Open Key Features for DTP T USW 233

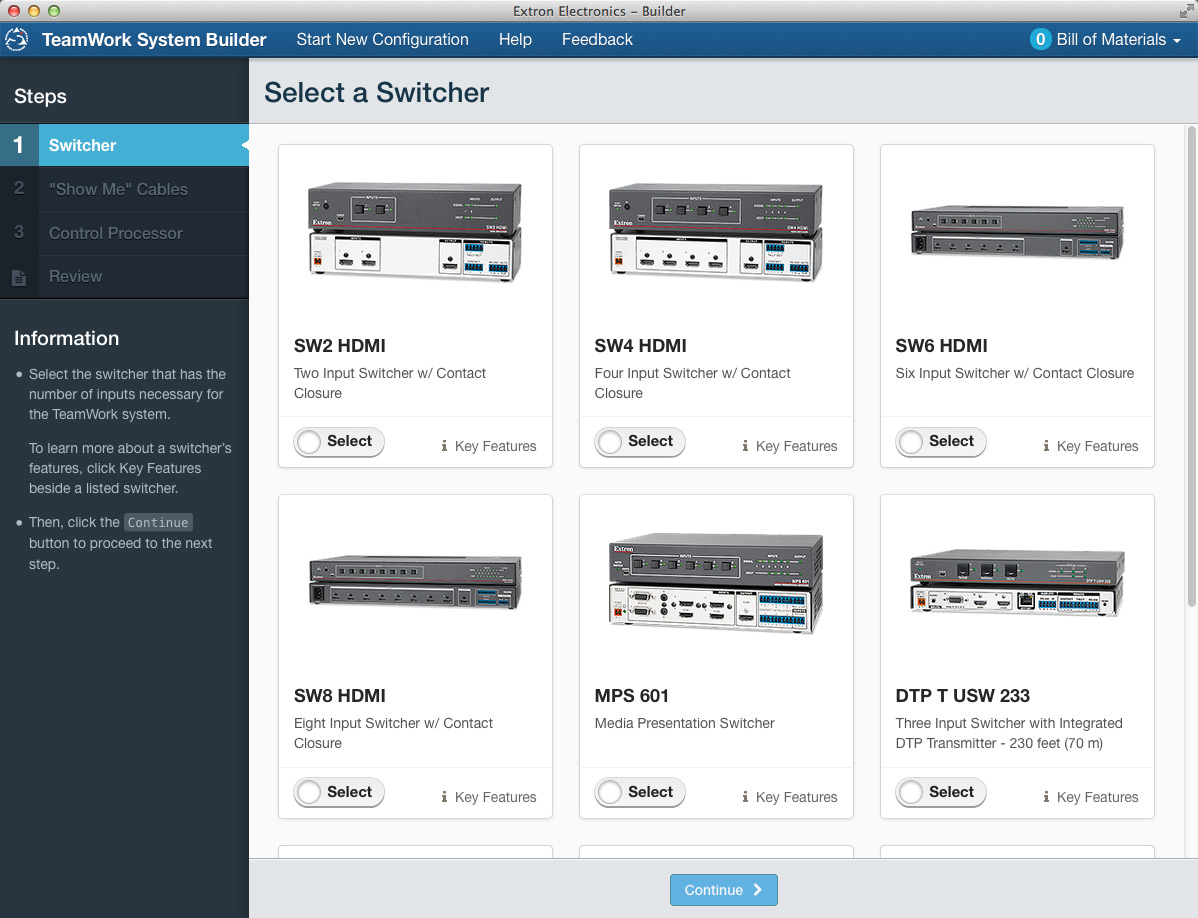point(1090,797)
